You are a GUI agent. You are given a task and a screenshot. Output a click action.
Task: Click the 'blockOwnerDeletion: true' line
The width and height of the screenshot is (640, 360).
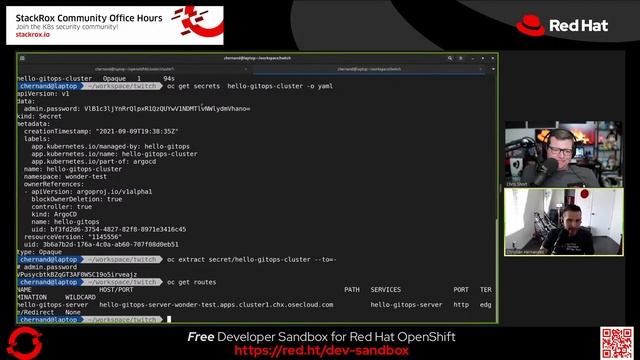click(x=77, y=199)
